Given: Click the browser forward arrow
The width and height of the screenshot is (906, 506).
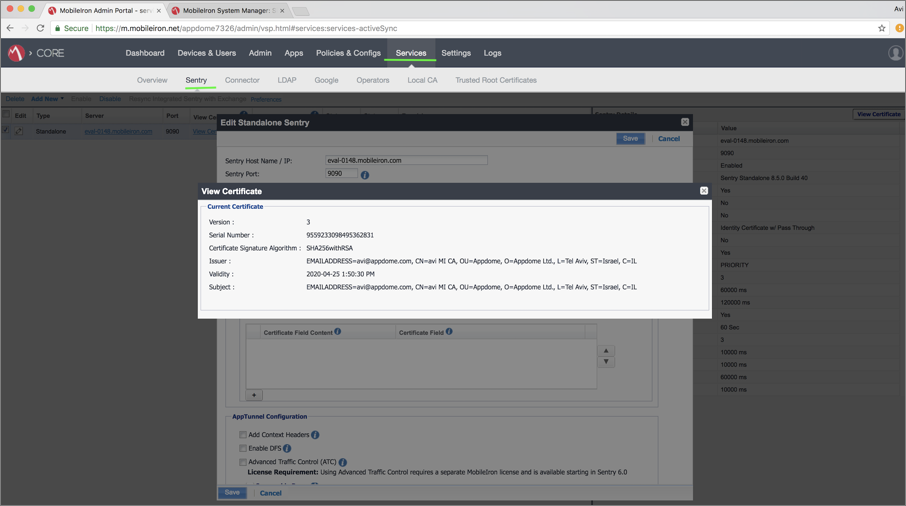Looking at the screenshot, I should (x=25, y=28).
